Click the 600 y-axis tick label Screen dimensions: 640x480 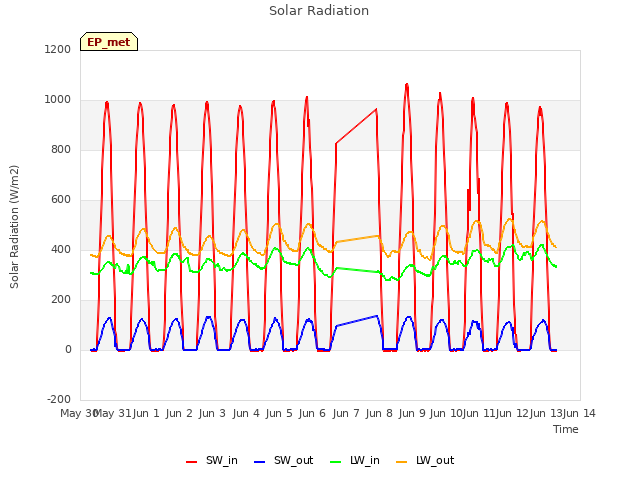(61, 200)
